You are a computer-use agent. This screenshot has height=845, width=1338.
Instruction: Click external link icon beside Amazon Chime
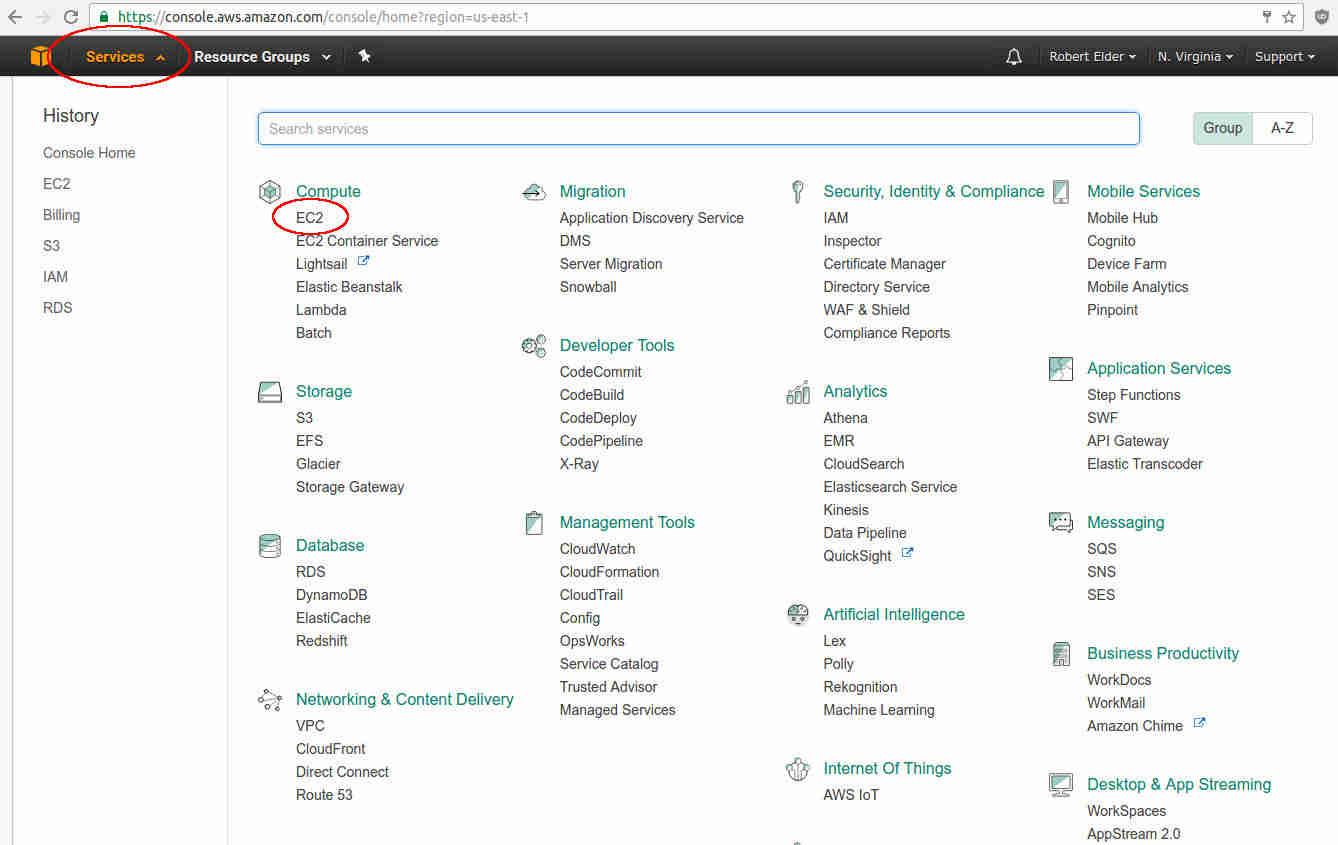[1199, 723]
